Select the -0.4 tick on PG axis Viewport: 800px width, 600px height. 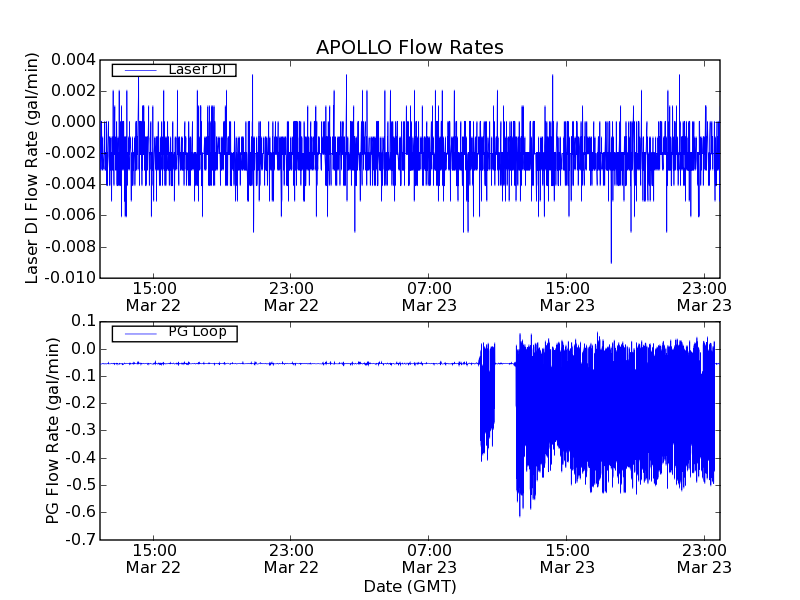coord(81,458)
